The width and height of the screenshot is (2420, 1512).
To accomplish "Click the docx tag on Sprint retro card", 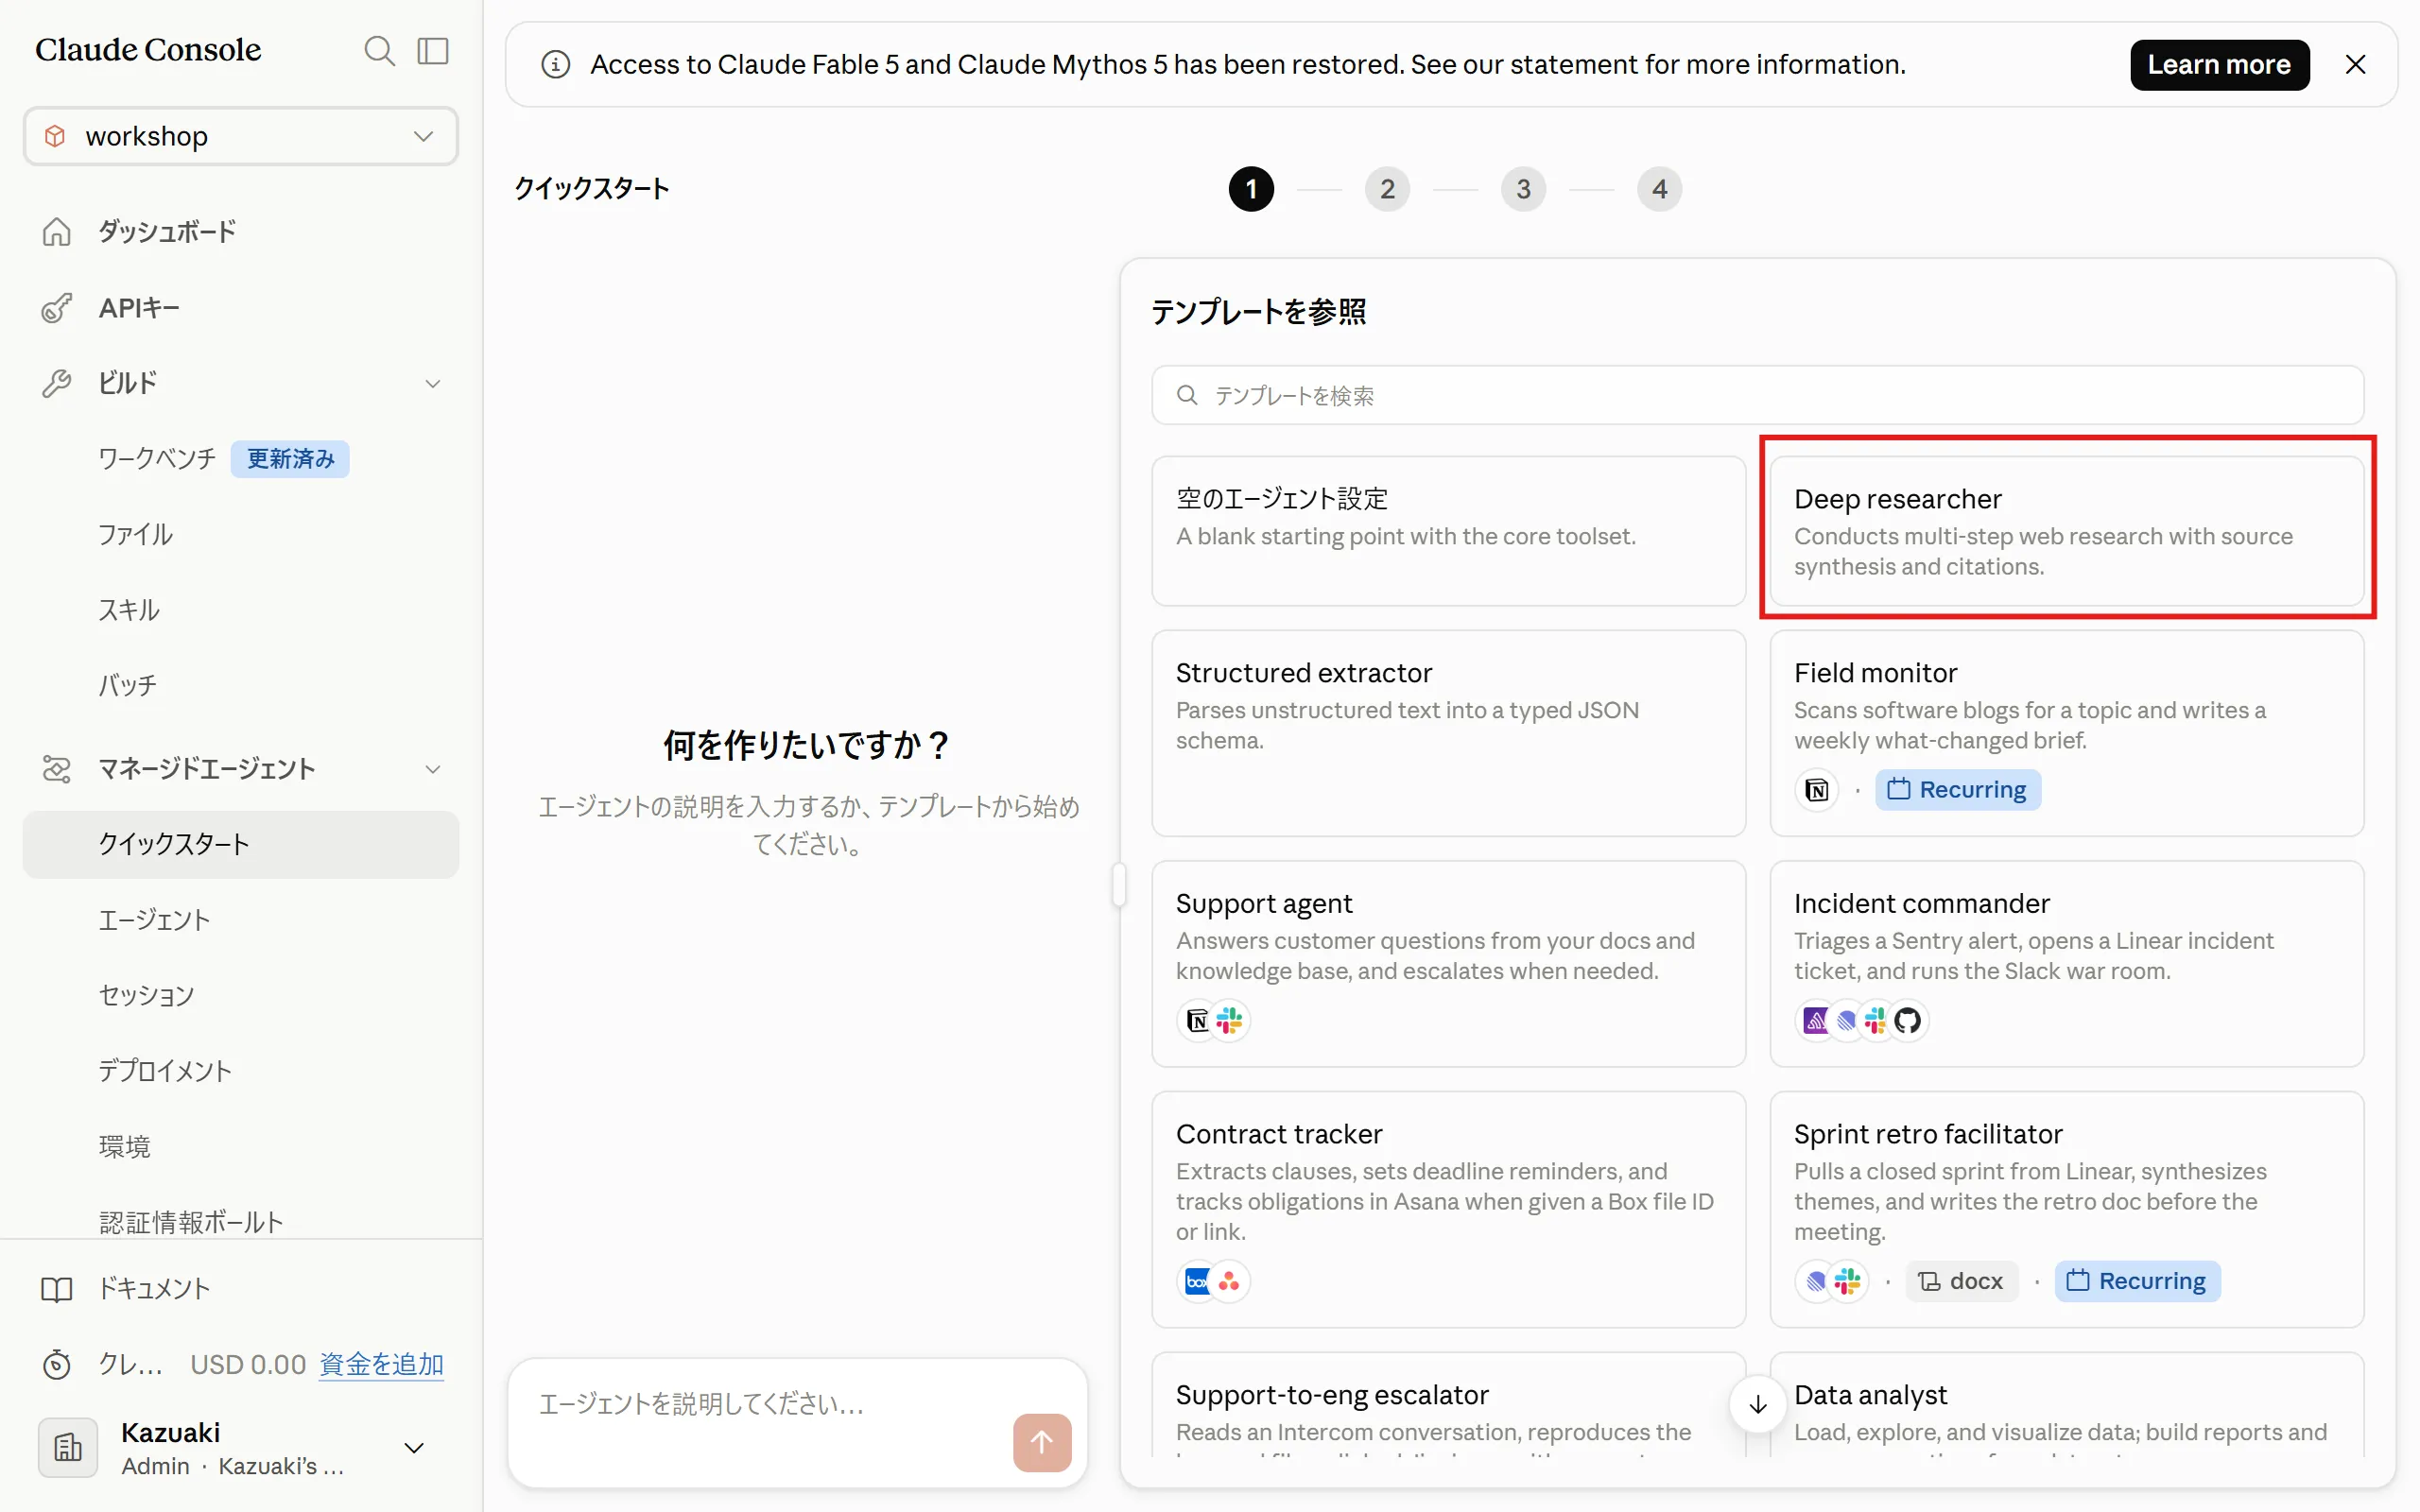I will (x=1961, y=1282).
